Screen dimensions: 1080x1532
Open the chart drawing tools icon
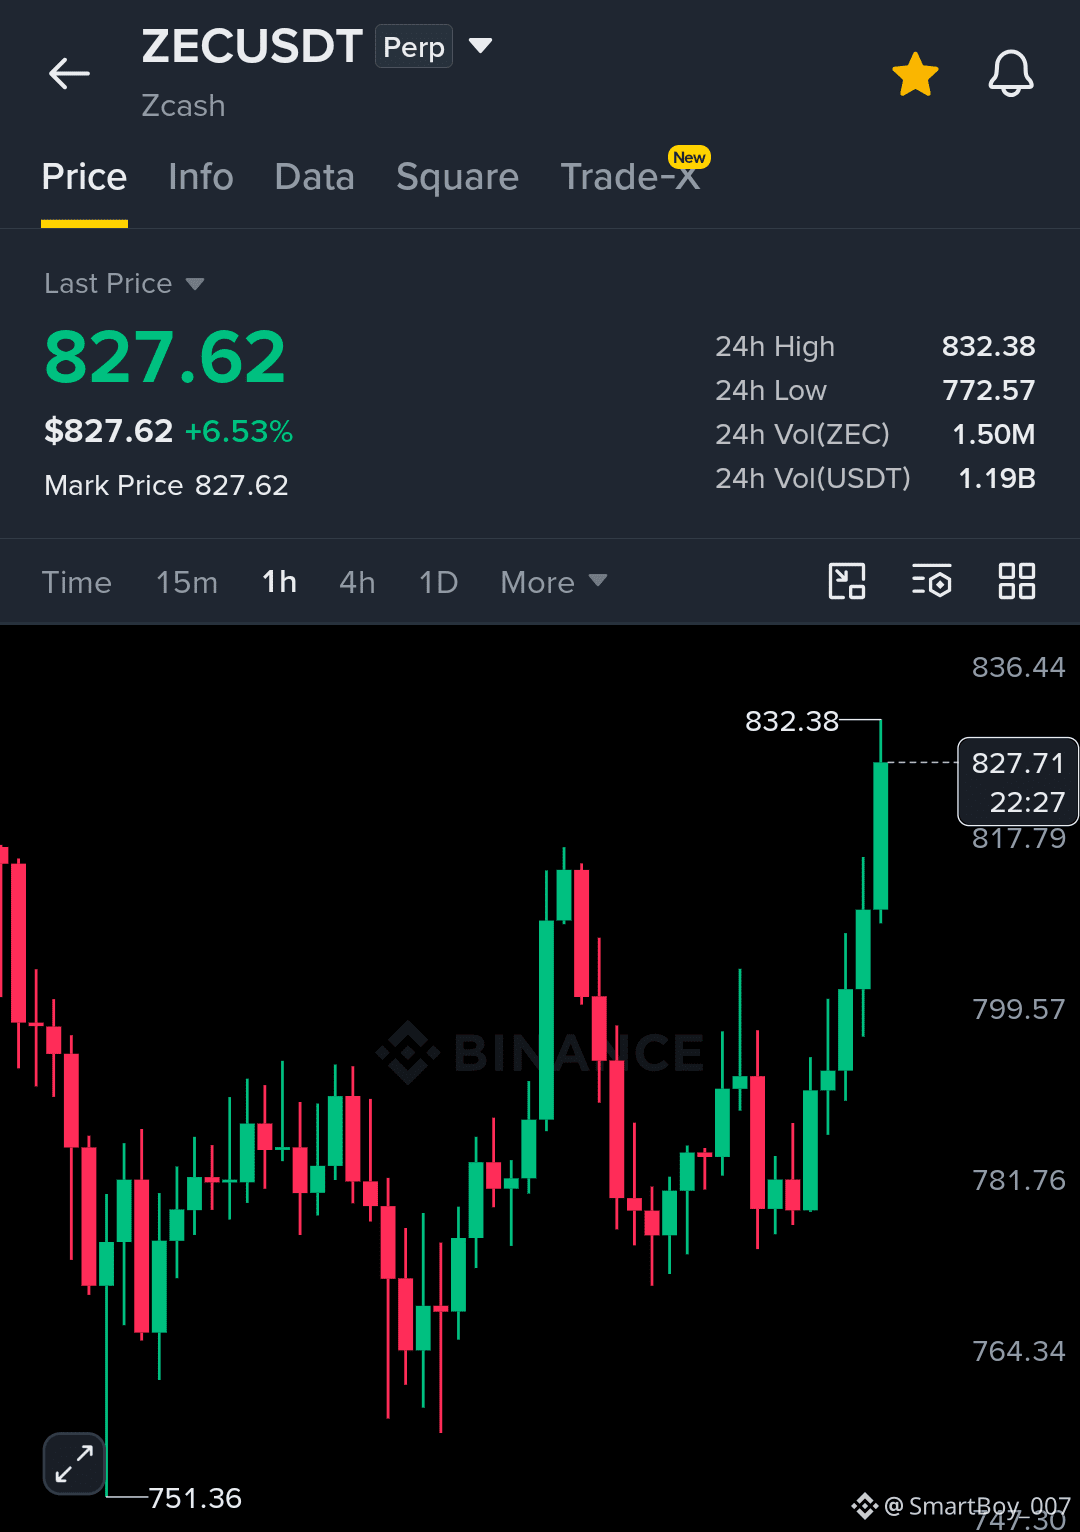coord(847,581)
